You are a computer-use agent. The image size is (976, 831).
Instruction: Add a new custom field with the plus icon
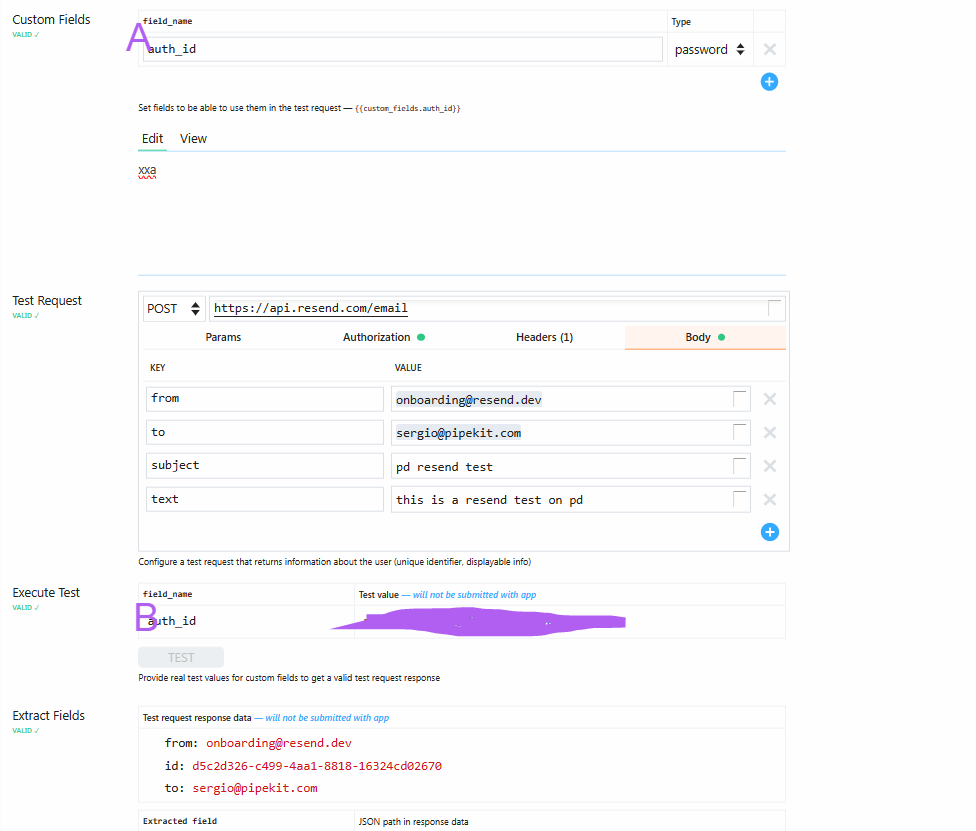(769, 81)
